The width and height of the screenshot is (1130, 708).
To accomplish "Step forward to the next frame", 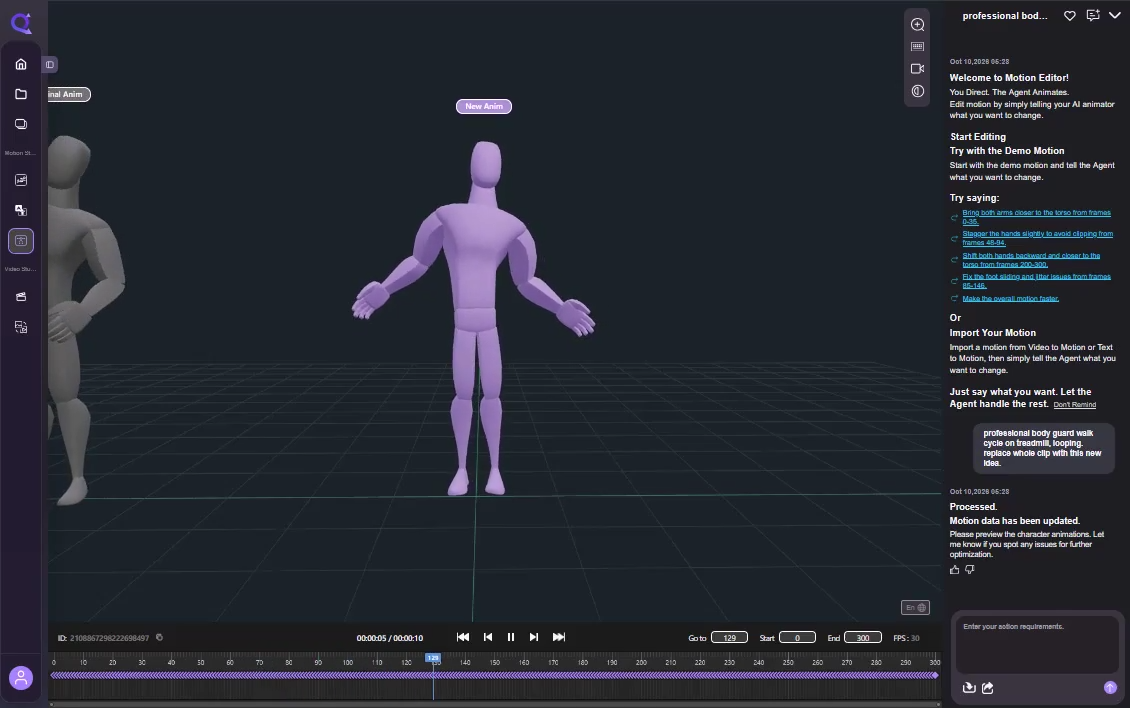I will [533, 637].
